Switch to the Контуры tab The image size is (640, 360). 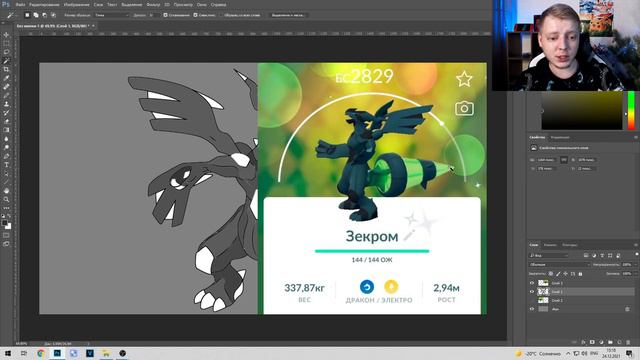point(570,245)
